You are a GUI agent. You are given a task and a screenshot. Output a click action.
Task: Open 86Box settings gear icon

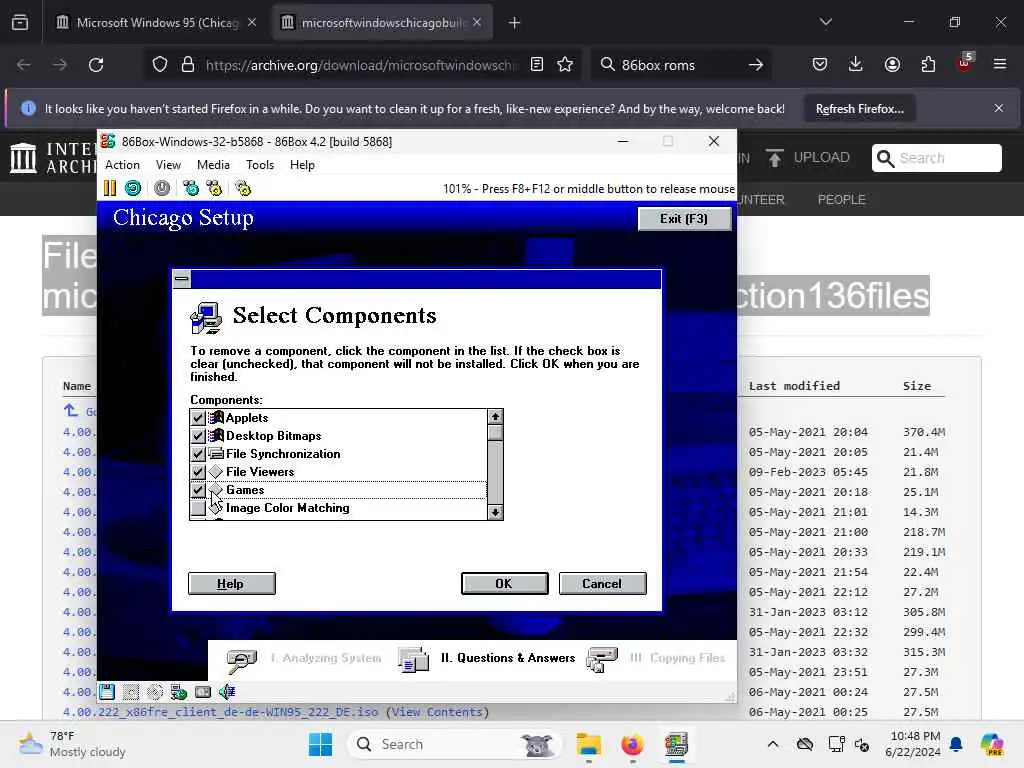[x=243, y=189]
